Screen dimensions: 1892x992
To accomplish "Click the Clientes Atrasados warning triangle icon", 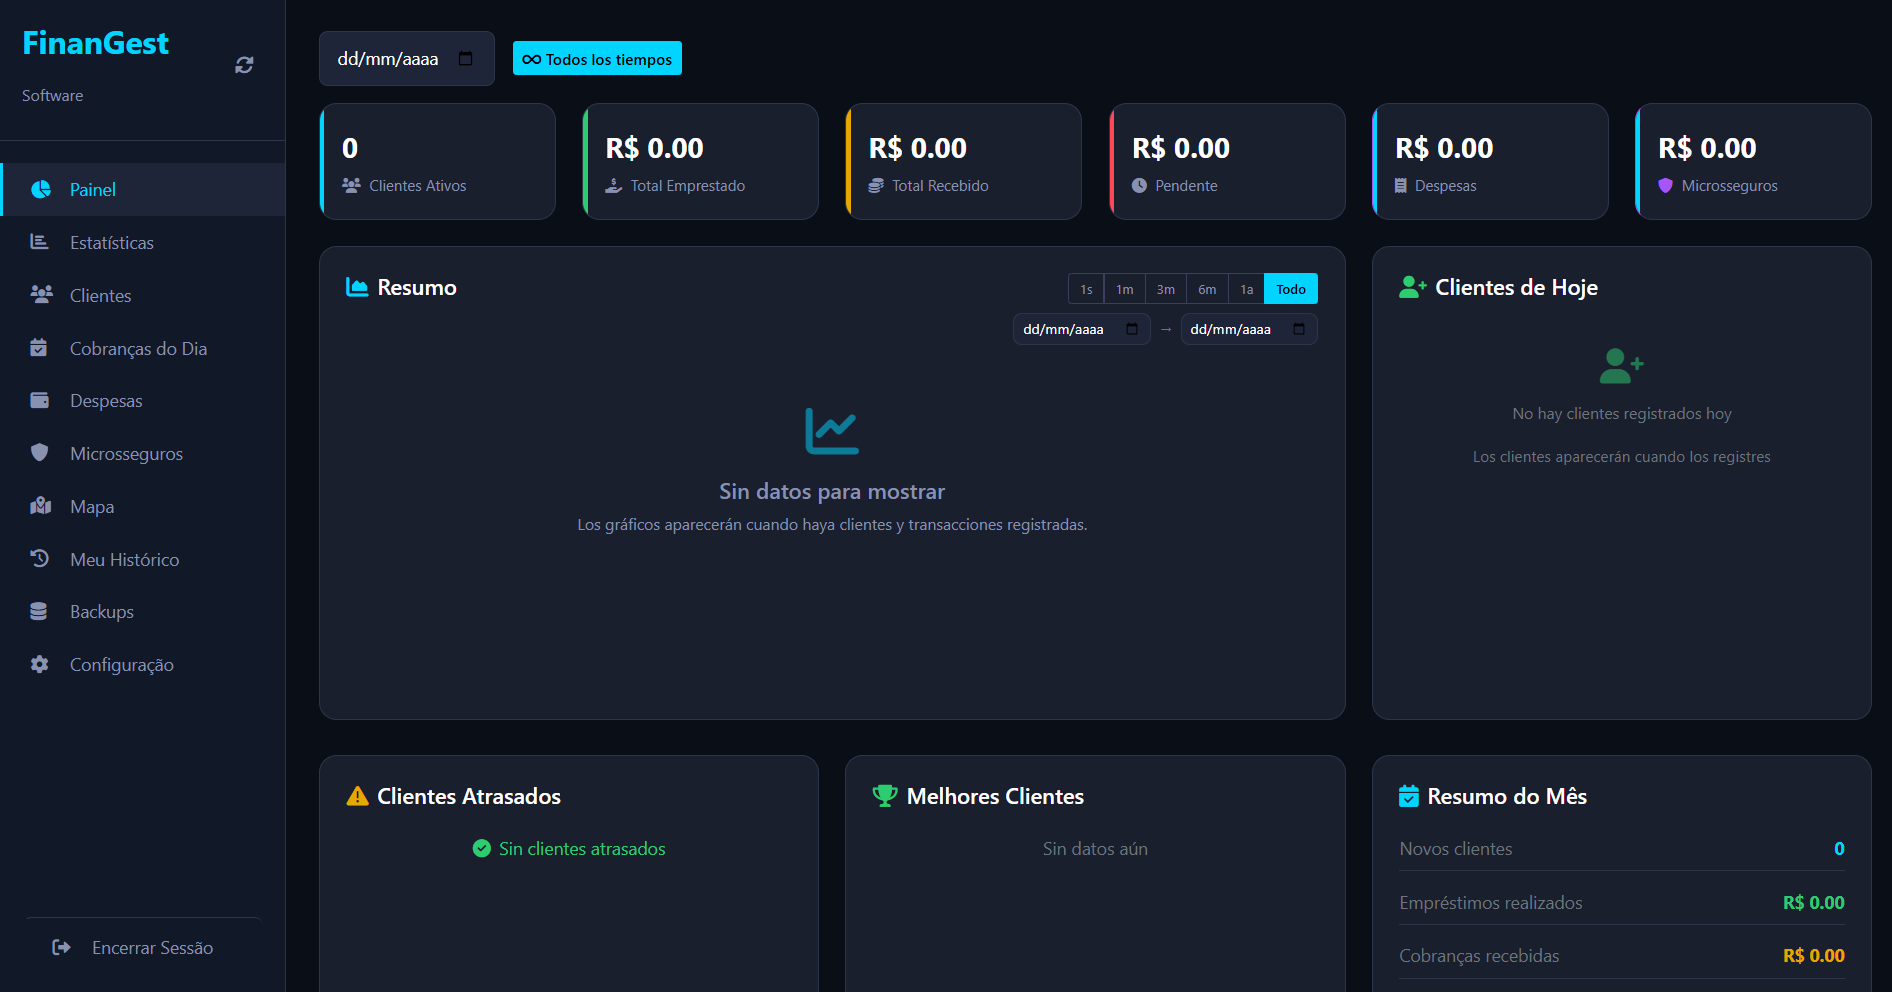I will click(x=357, y=796).
